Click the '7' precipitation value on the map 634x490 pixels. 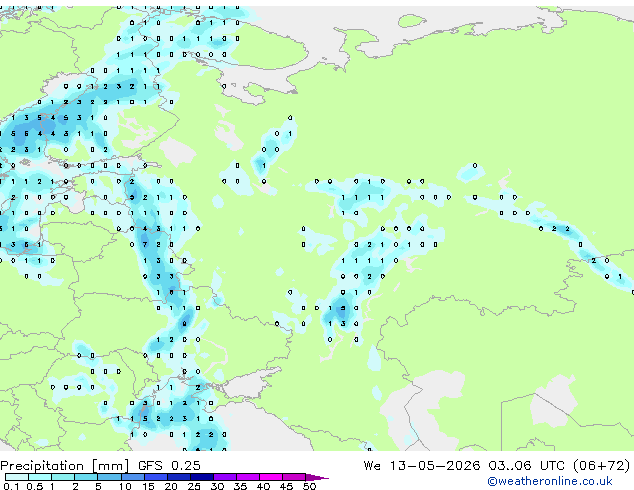tap(145, 245)
